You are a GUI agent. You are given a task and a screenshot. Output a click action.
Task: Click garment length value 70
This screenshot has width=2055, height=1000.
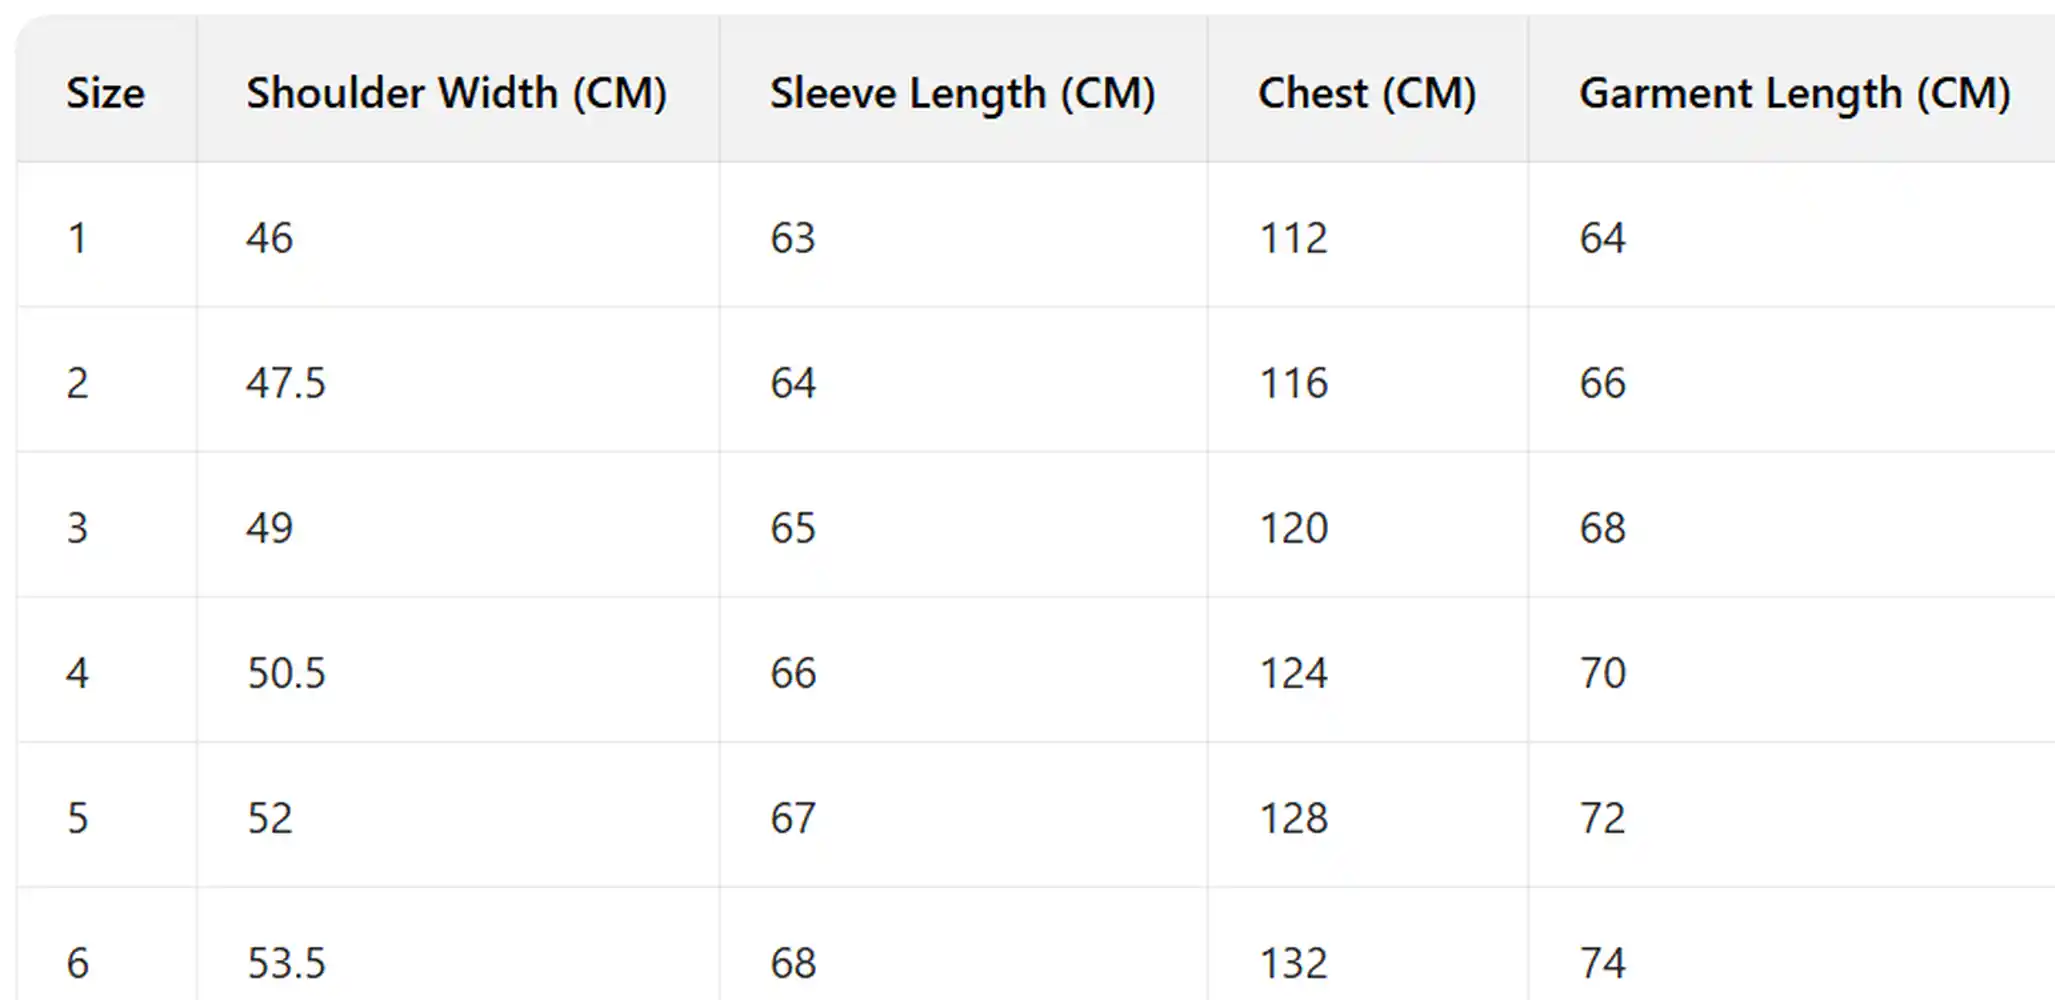point(1602,673)
